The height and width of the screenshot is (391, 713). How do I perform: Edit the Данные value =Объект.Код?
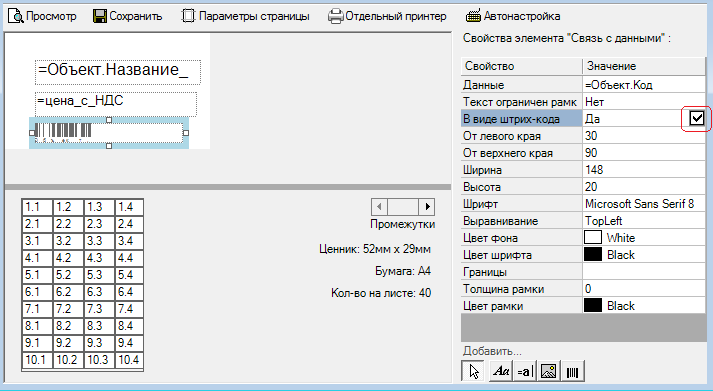[643, 85]
